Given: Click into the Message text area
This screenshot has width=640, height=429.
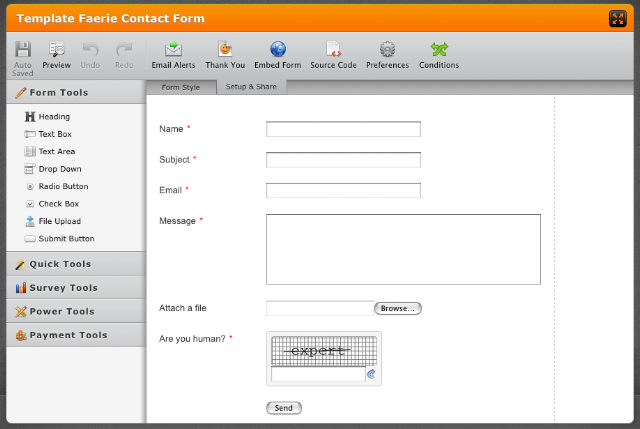Looking at the screenshot, I should (x=403, y=249).
